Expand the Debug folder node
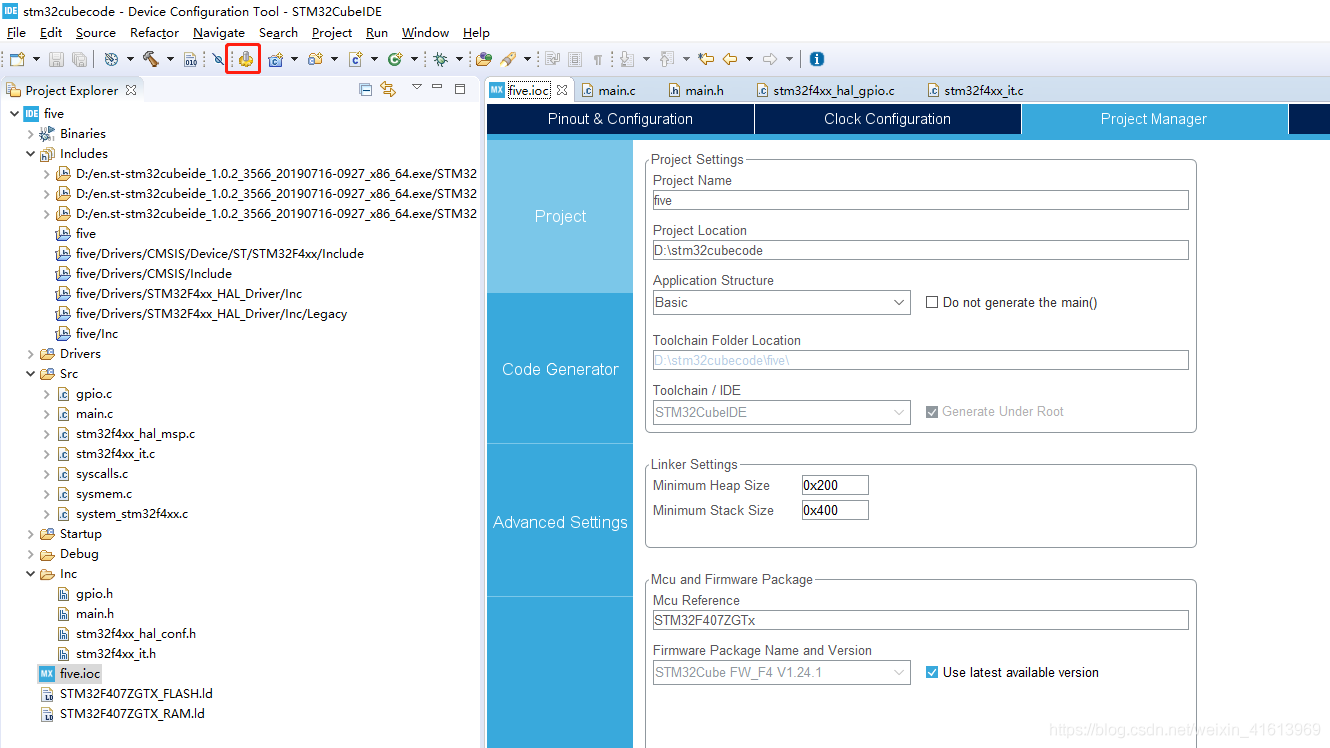Image resolution: width=1330 pixels, height=748 pixels. (30, 553)
